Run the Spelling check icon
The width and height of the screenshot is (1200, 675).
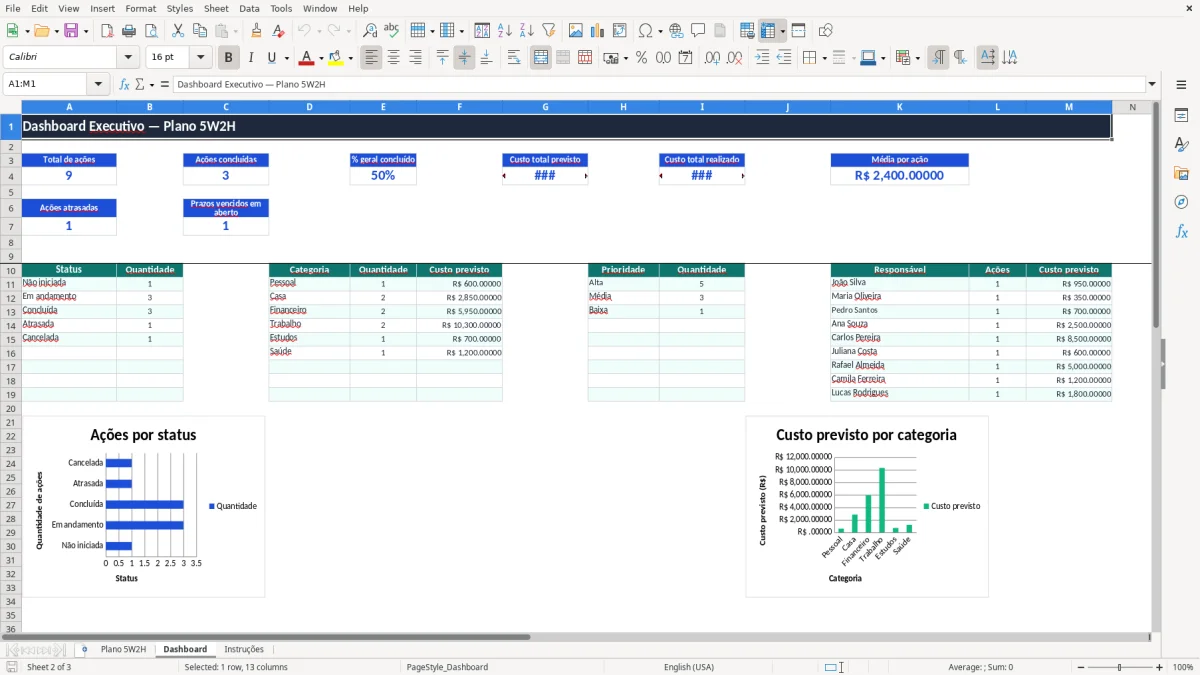tap(391, 31)
